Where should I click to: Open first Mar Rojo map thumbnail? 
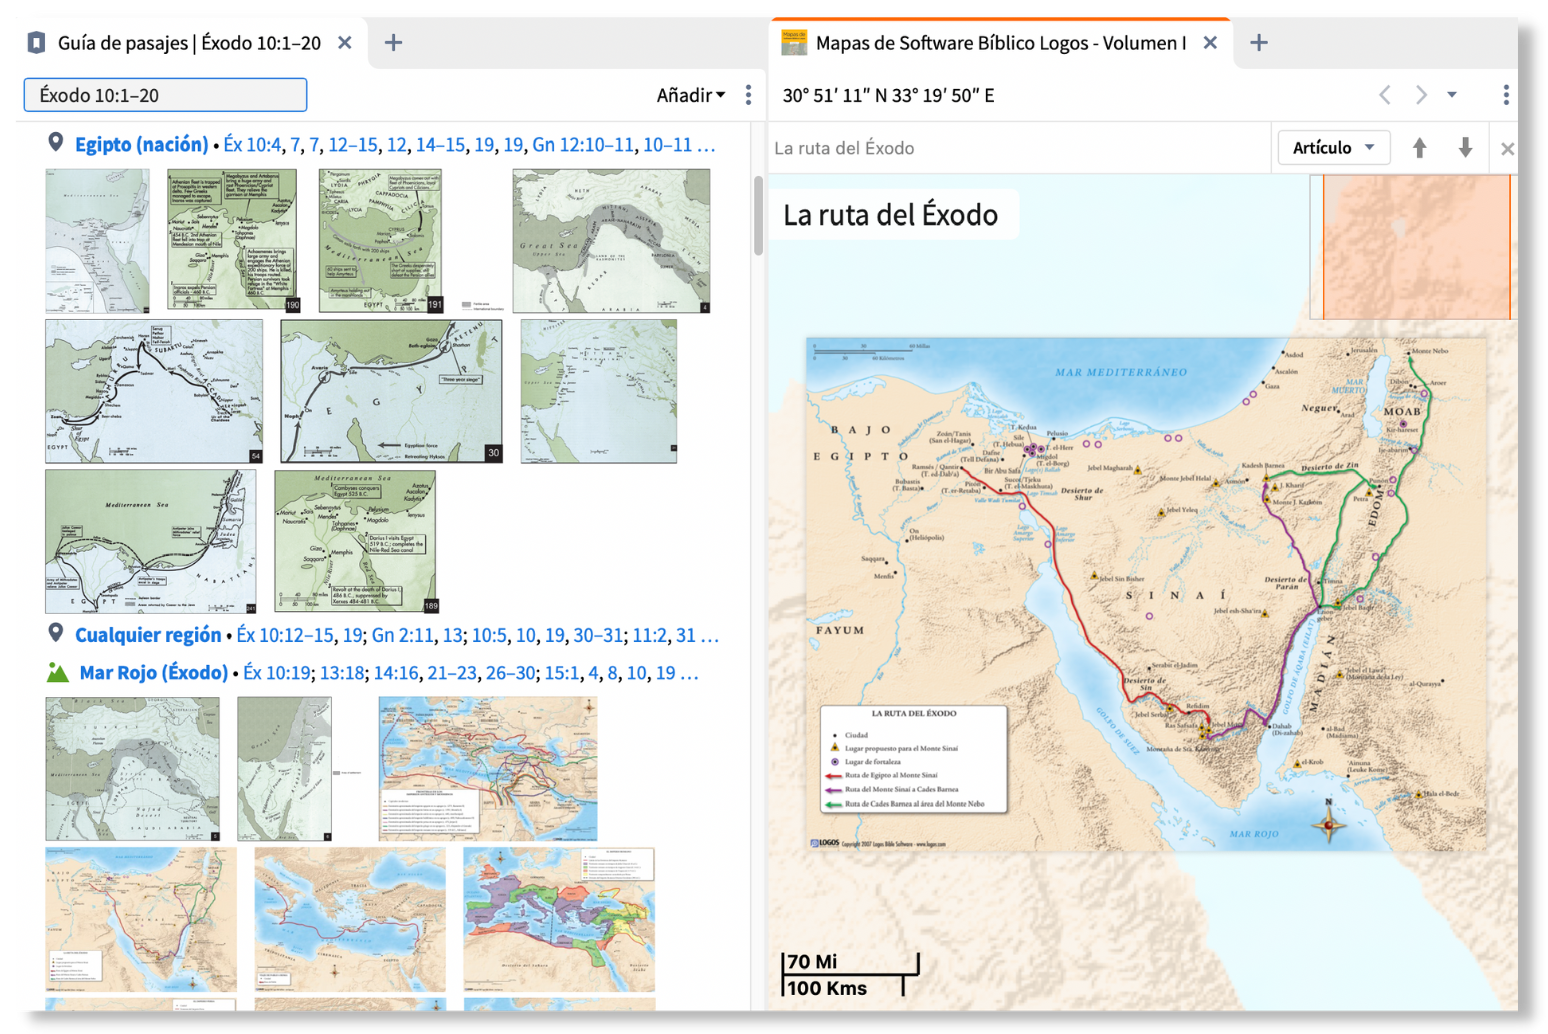[x=132, y=769]
